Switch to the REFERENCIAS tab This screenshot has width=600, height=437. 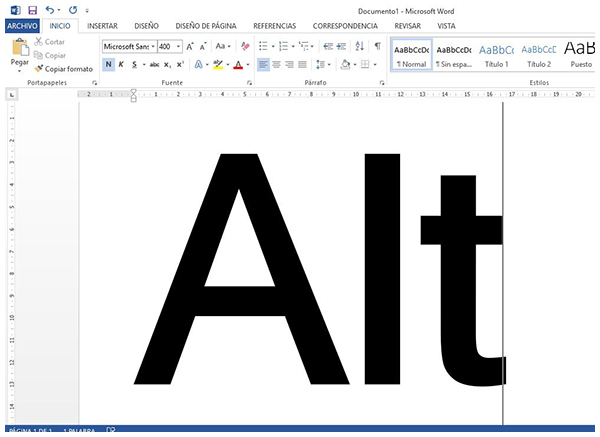click(275, 26)
